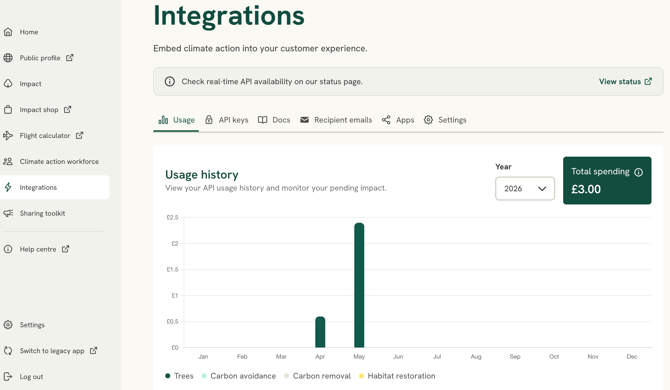Click the book icon on Docs tab
The image size is (670, 390).
pos(262,120)
